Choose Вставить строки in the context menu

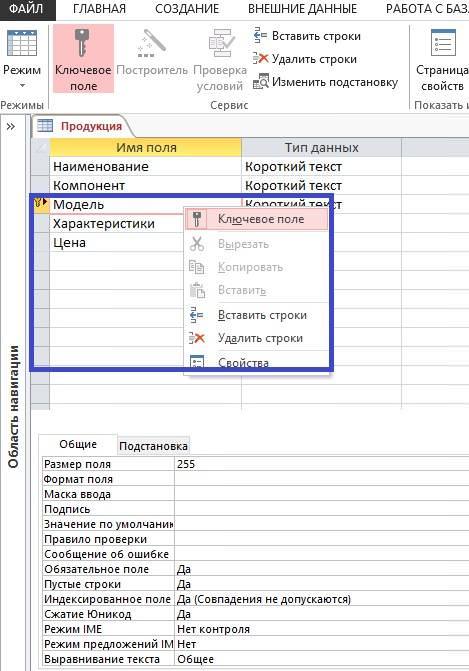pyautogui.click(x=256, y=315)
